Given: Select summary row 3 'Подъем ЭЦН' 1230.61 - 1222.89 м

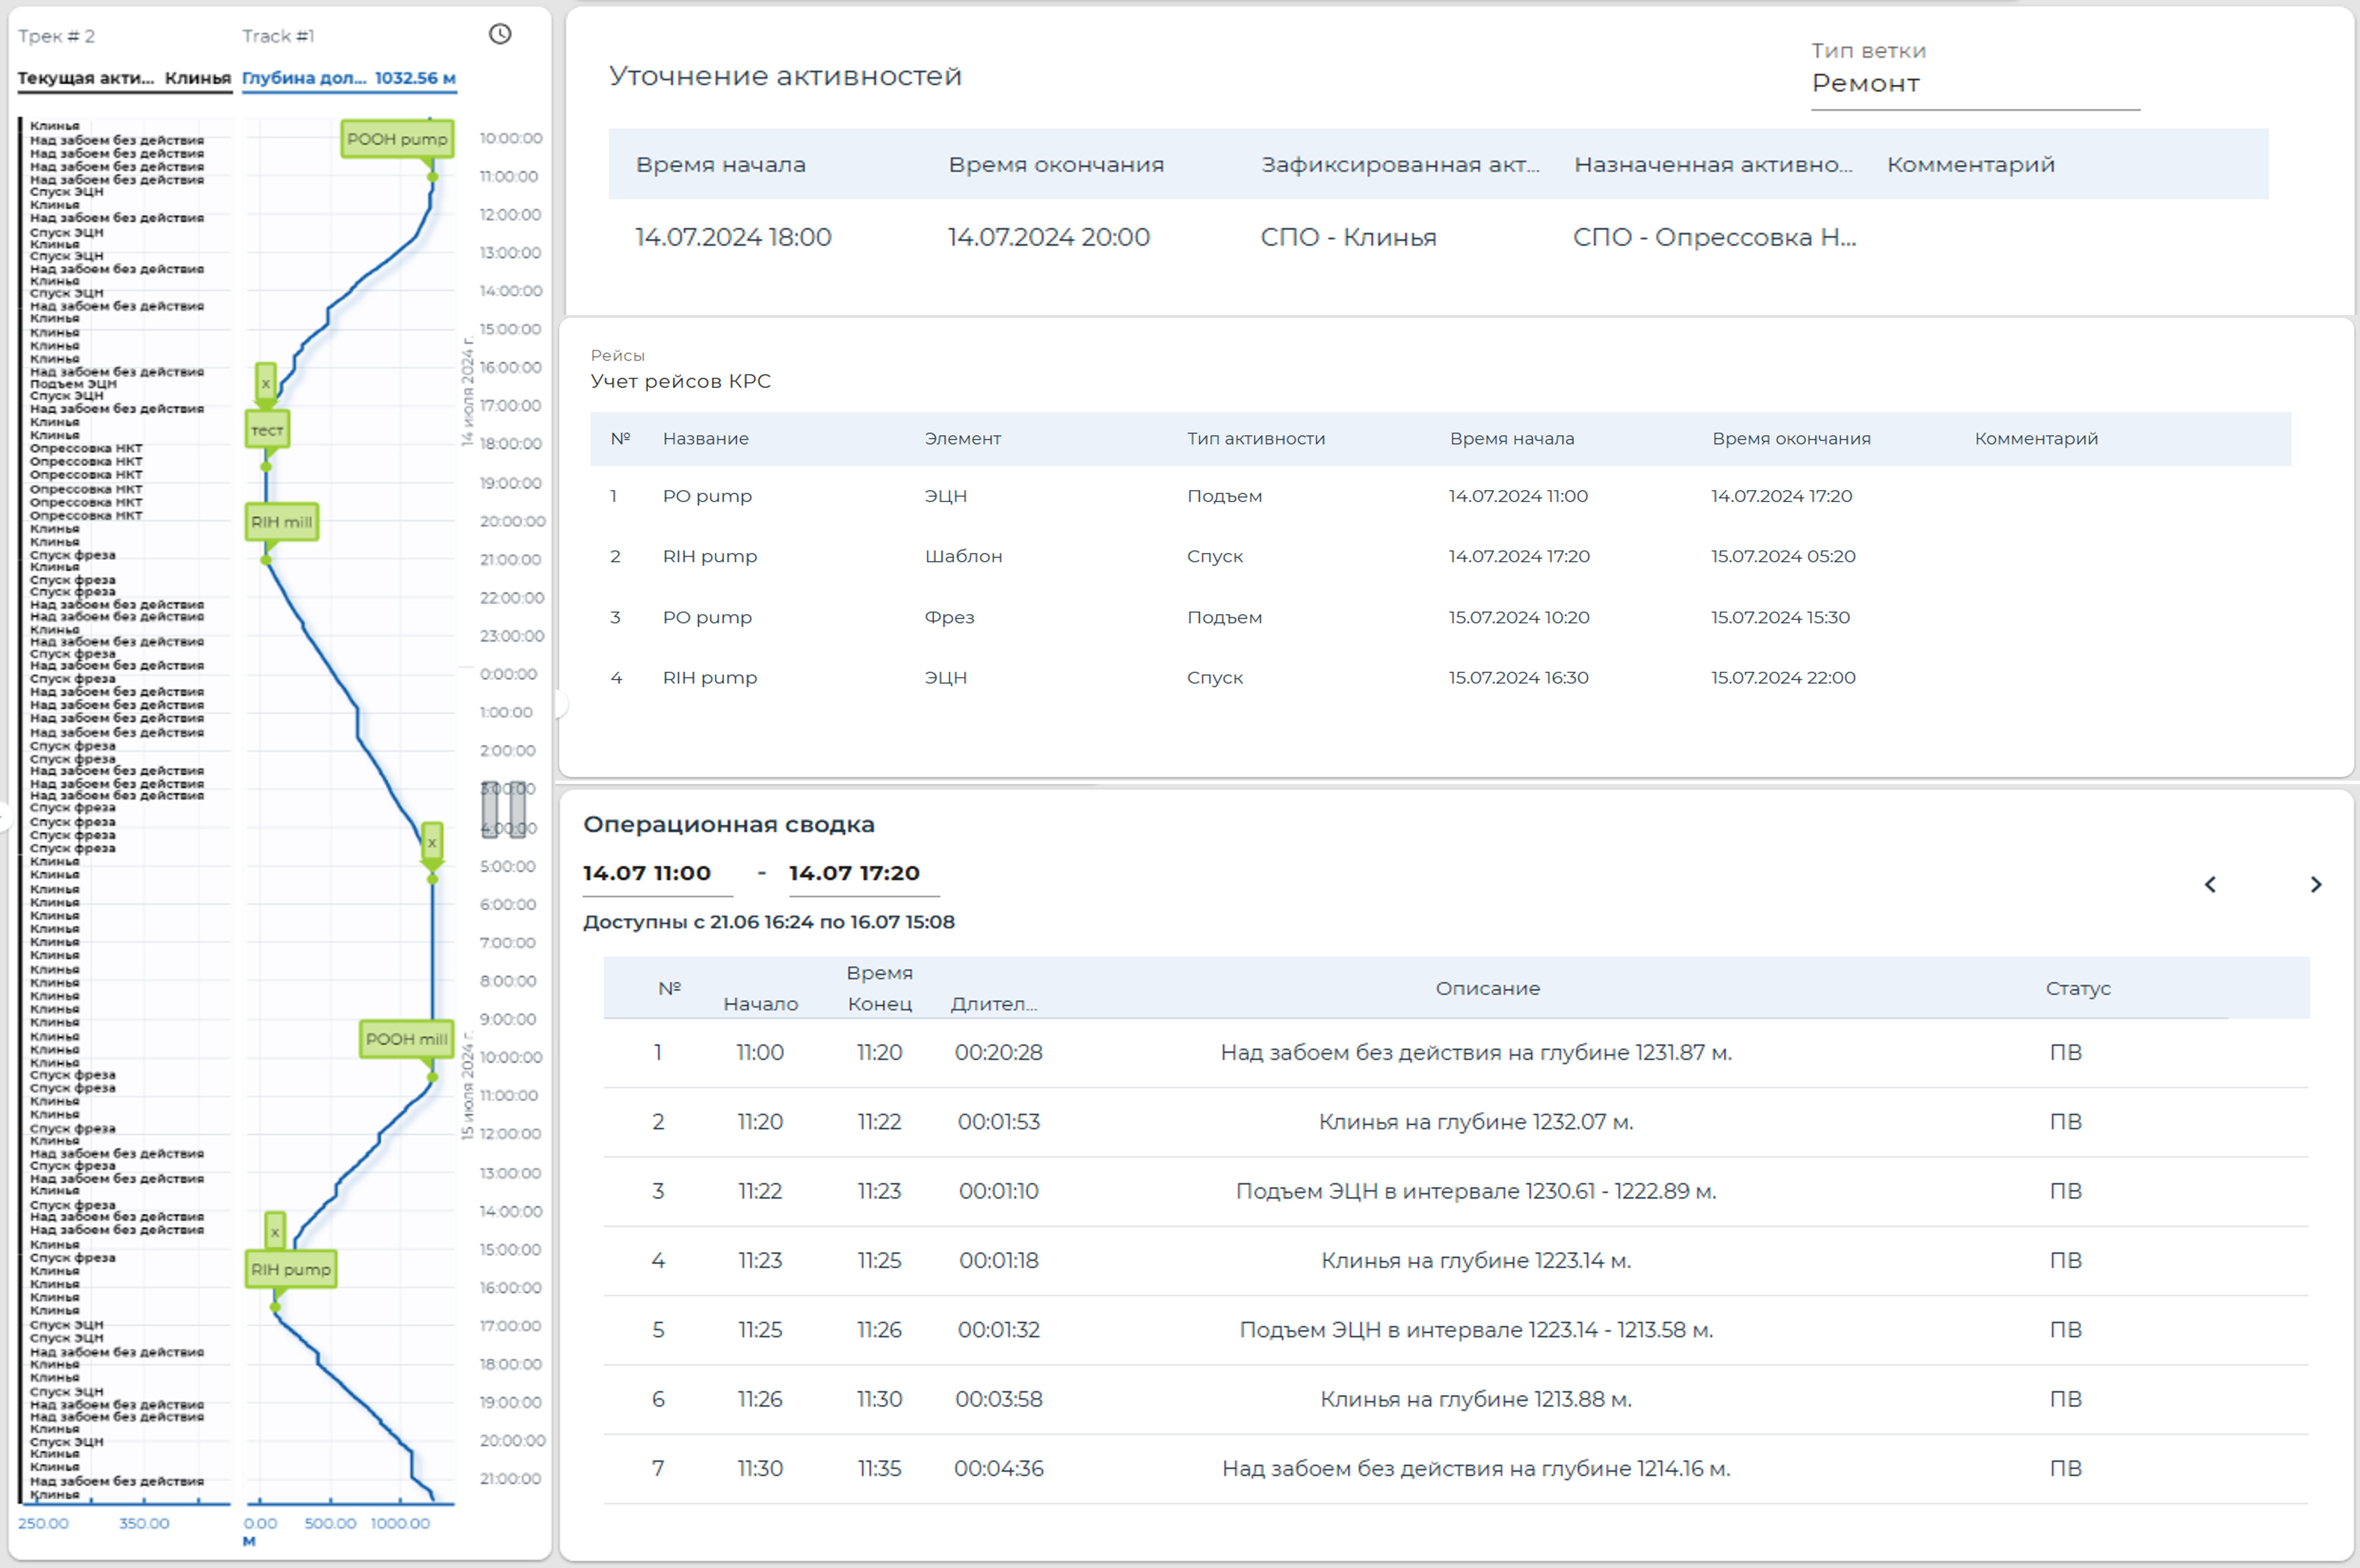Looking at the screenshot, I should point(1456,1191).
